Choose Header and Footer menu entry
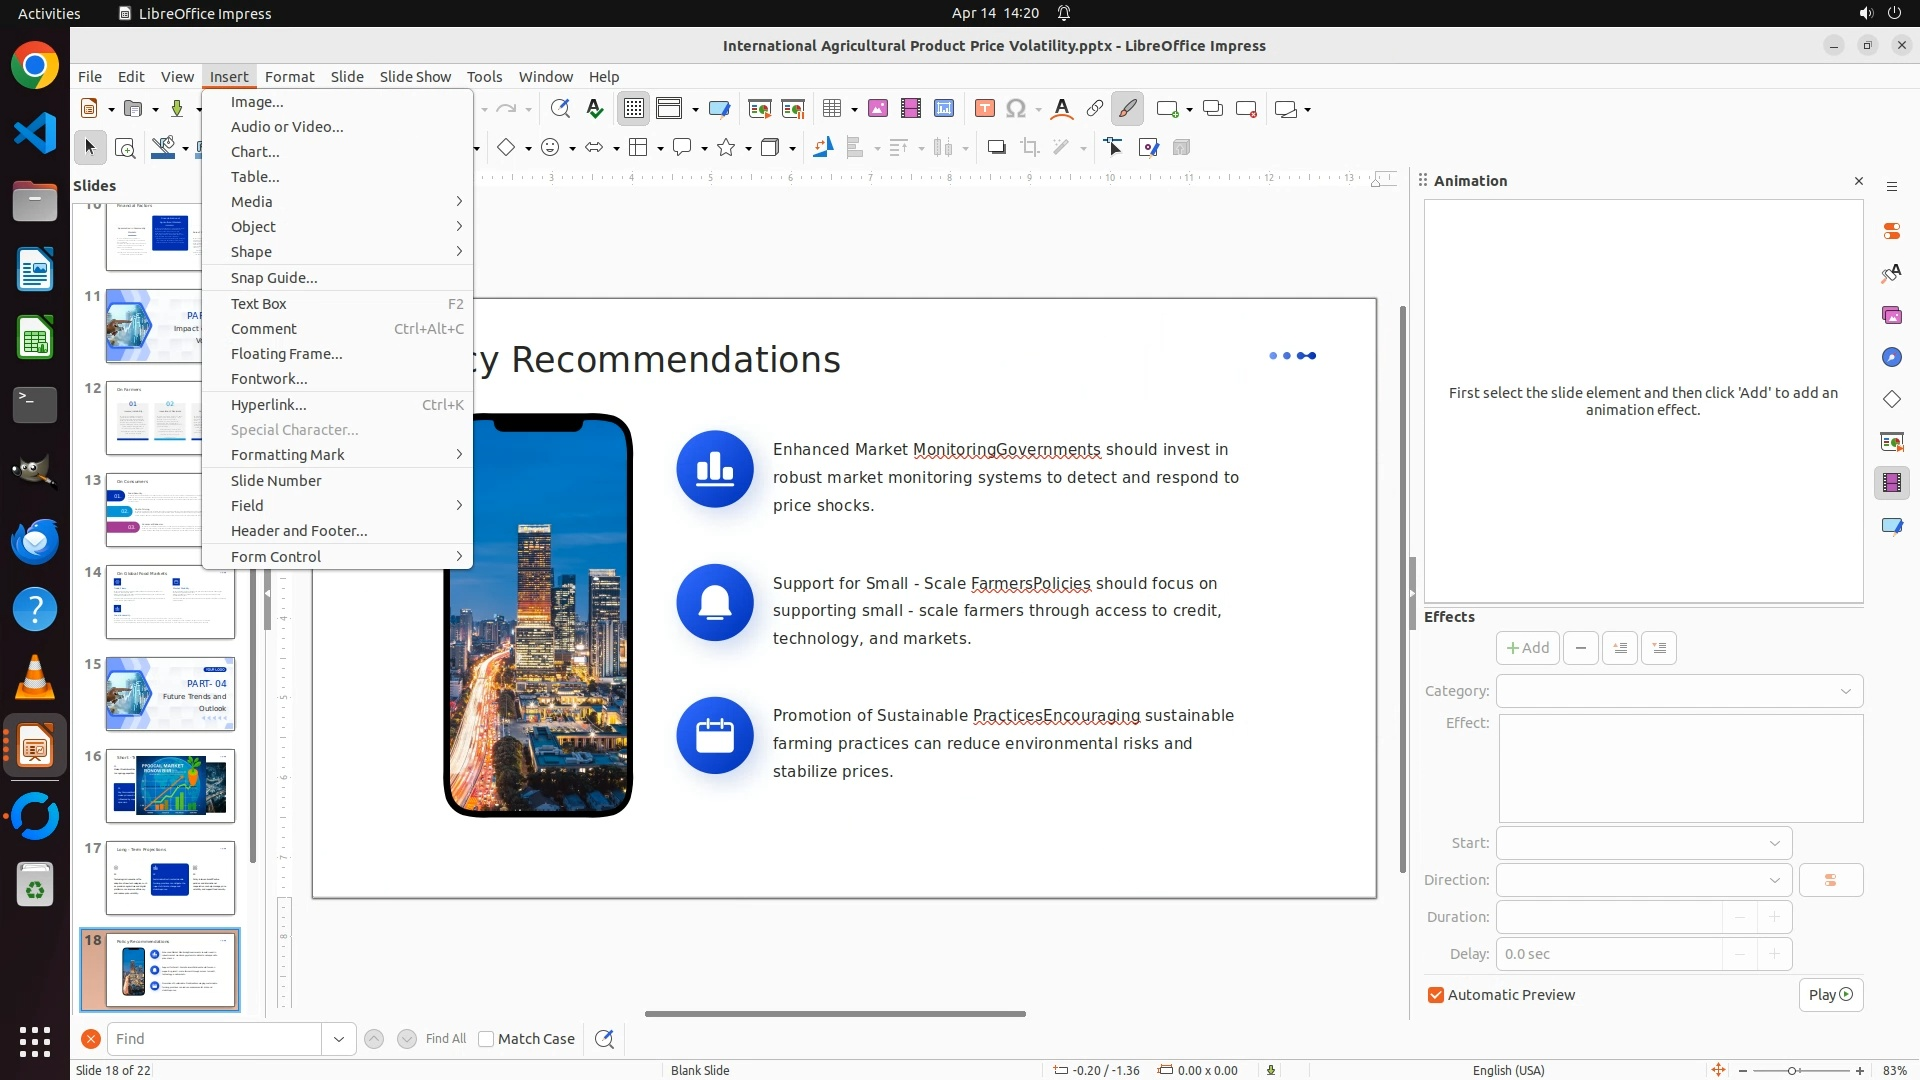 (x=299, y=531)
